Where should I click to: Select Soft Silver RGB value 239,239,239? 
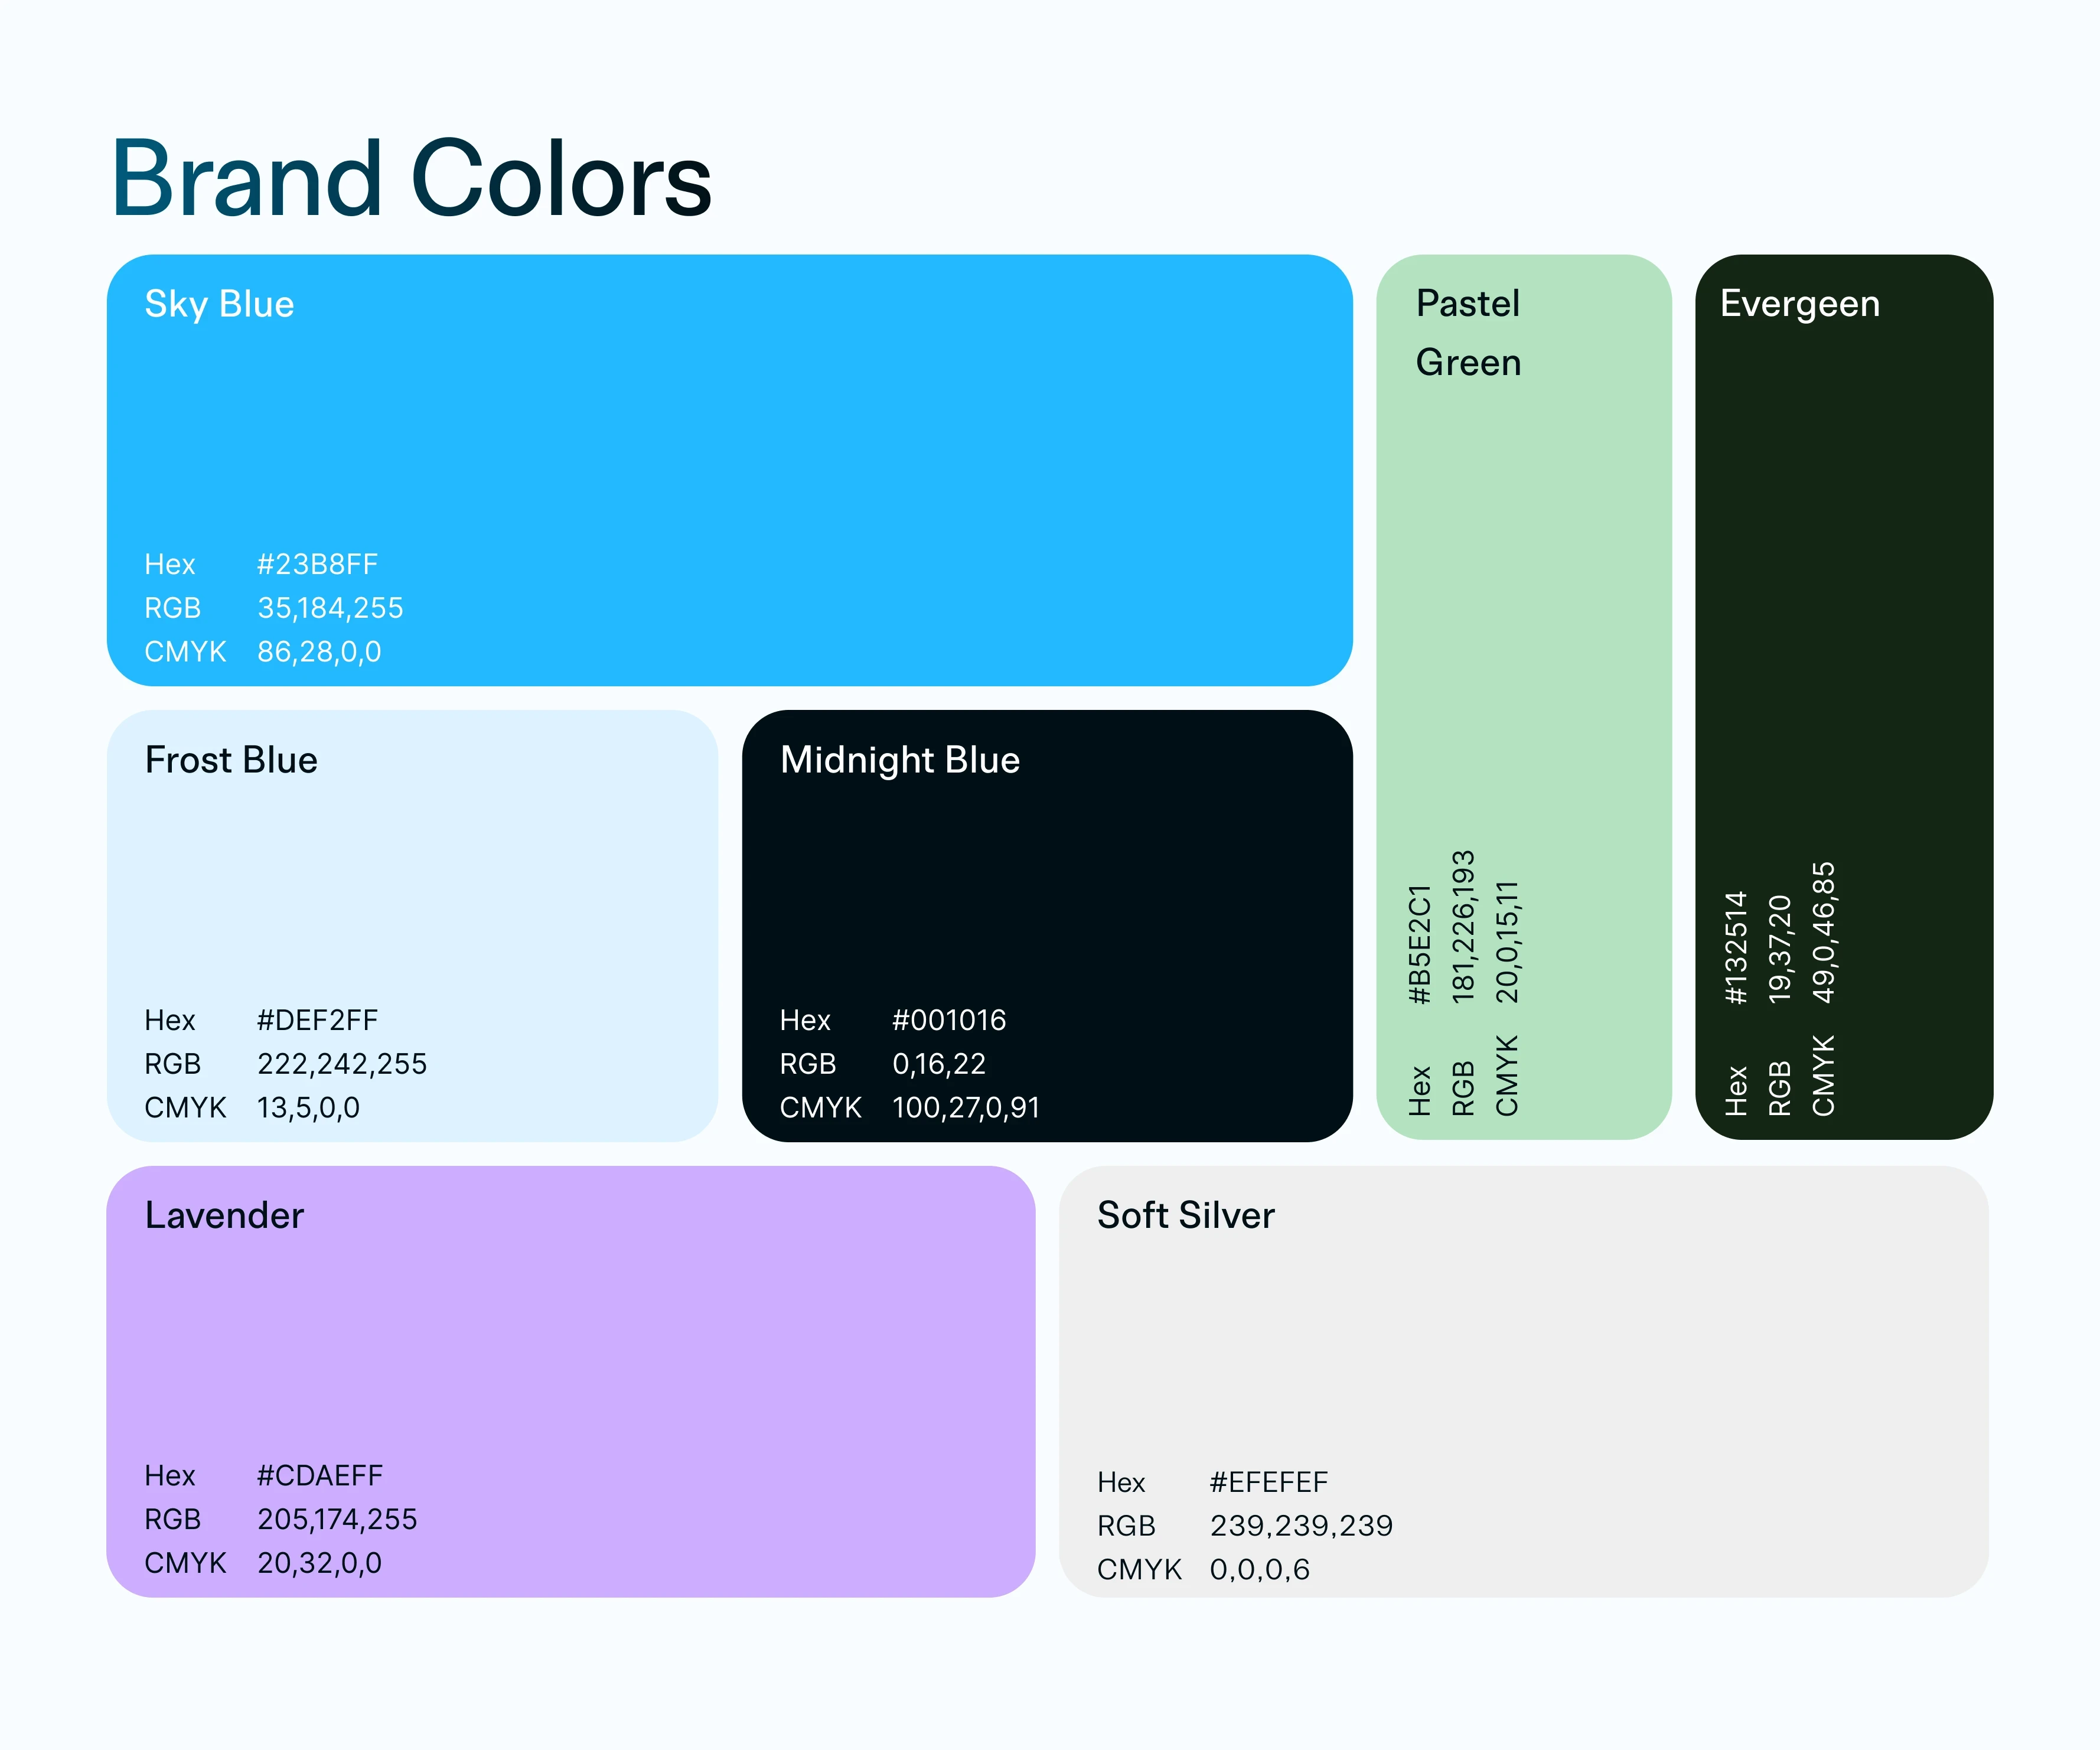click(1301, 1526)
